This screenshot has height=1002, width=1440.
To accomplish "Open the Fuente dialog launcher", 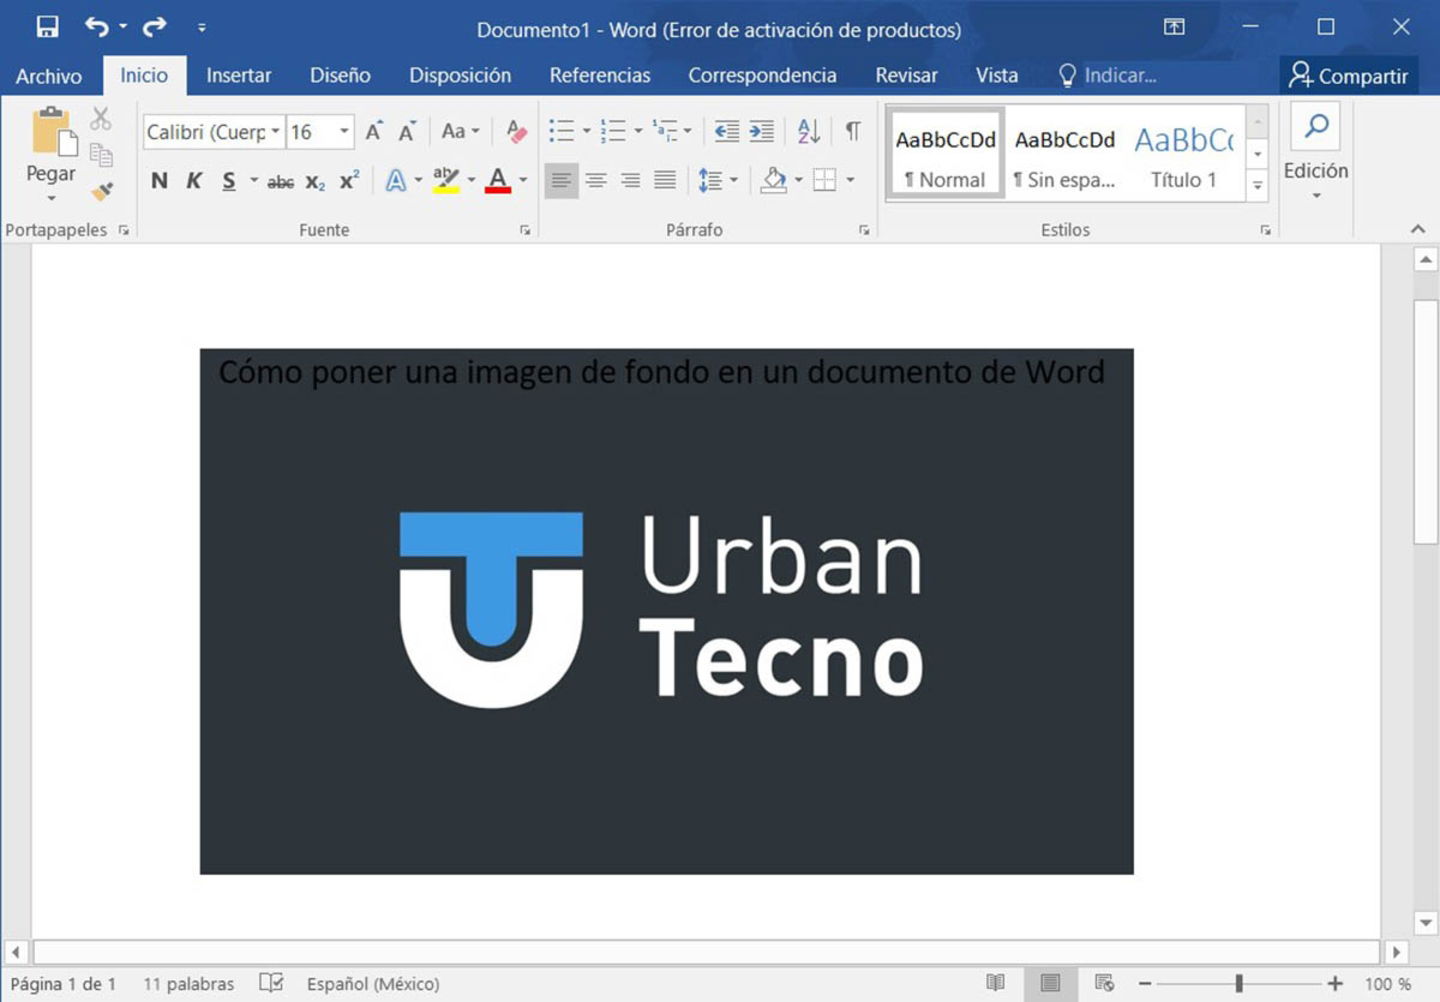I will point(525,230).
